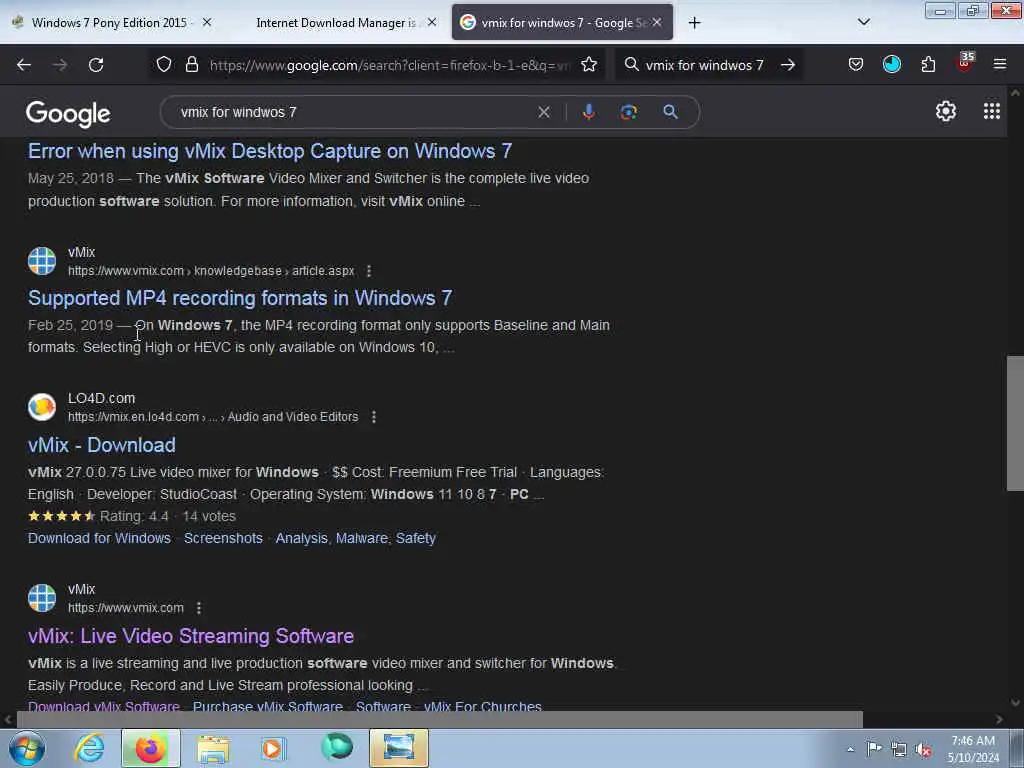The height and width of the screenshot is (768, 1024).
Task: Switch to Windows 7 Pony Edition 2015 tab
Action: click(108, 23)
